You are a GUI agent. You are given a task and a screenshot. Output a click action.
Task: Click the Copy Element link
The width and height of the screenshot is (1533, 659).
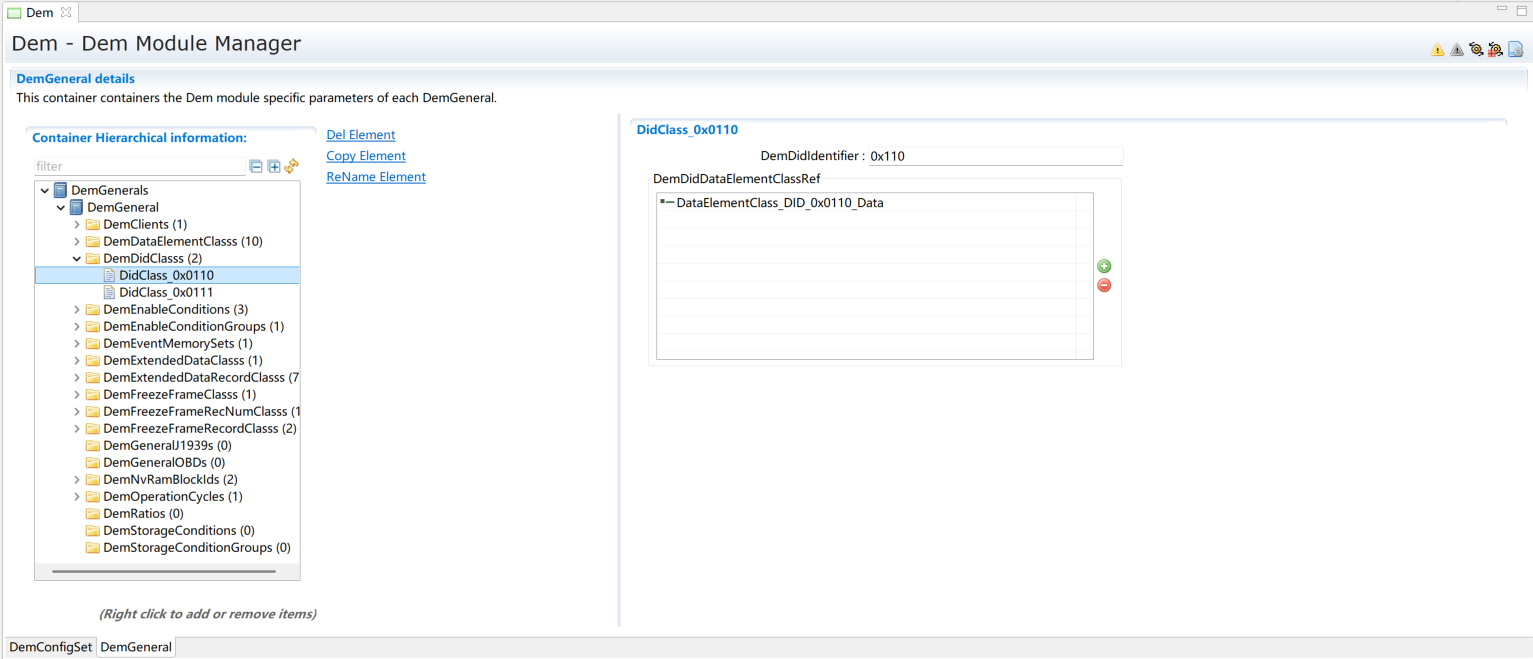tap(366, 156)
